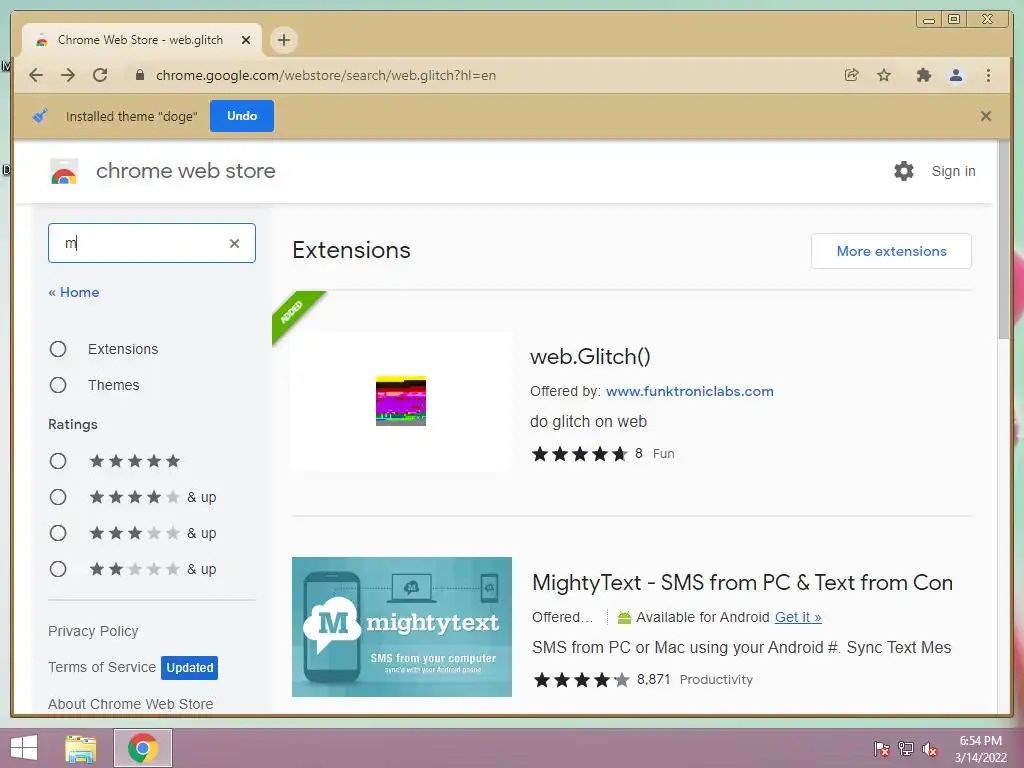The height and width of the screenshot is (768, 1024).
Task: Click the theme paintbrush icon in infobar
Action: [x=40, y=116]
